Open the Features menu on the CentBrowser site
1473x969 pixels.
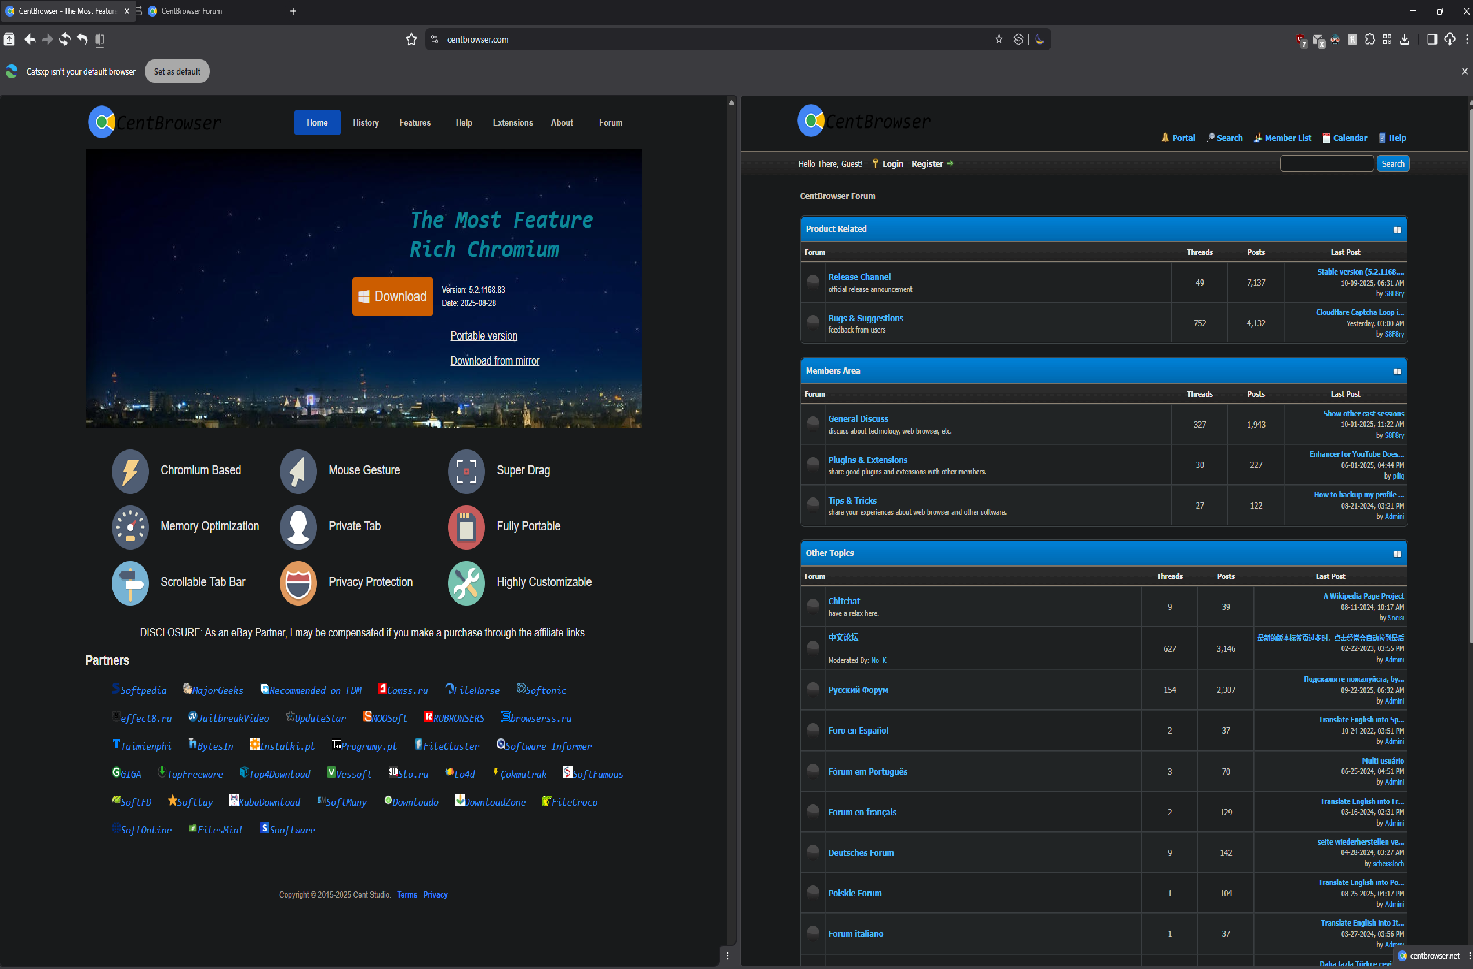coord(415,123)
